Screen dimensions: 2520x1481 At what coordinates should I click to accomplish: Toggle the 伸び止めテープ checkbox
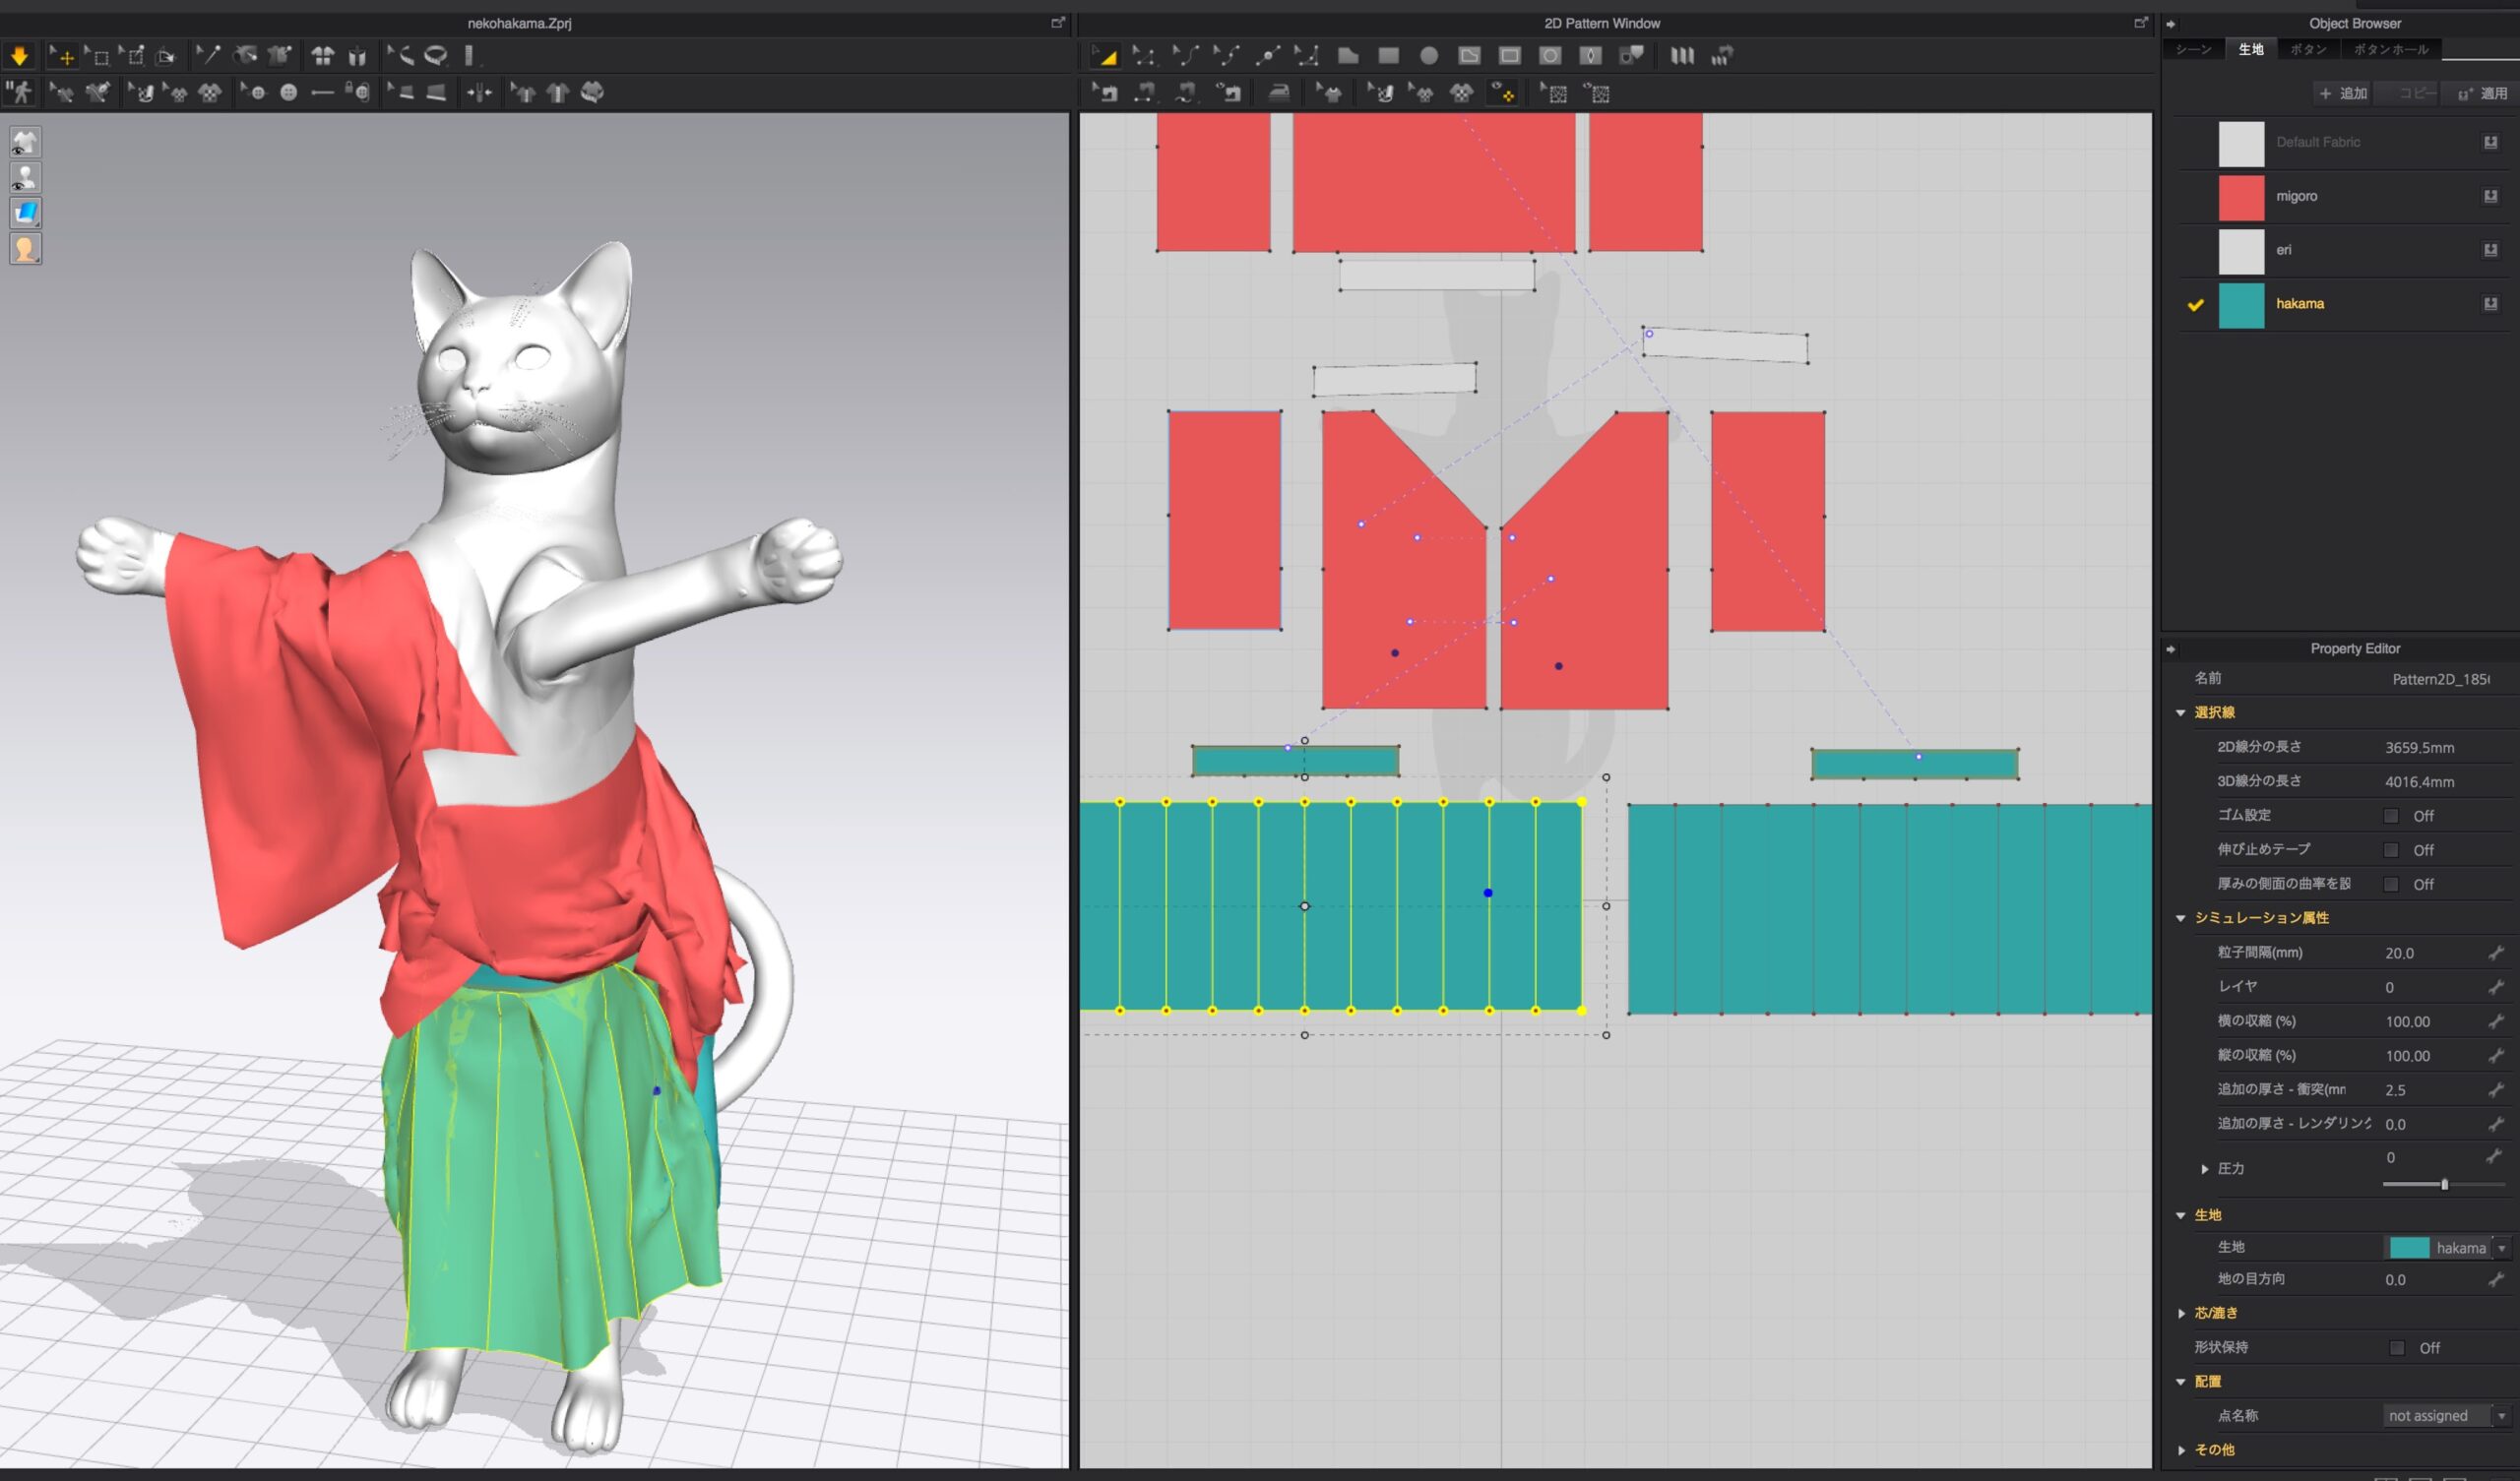point(2391,850)
